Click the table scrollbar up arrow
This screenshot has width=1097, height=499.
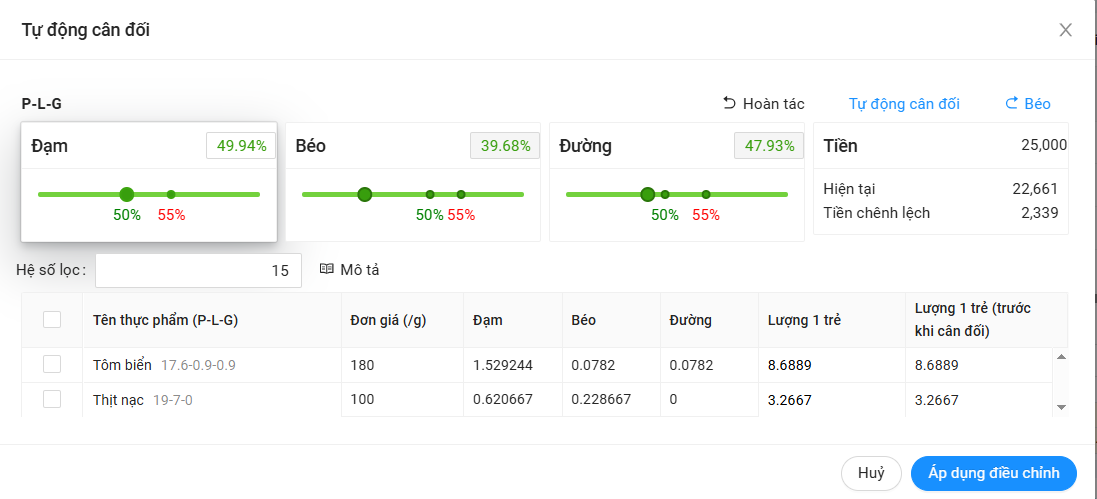point(1061,356)
